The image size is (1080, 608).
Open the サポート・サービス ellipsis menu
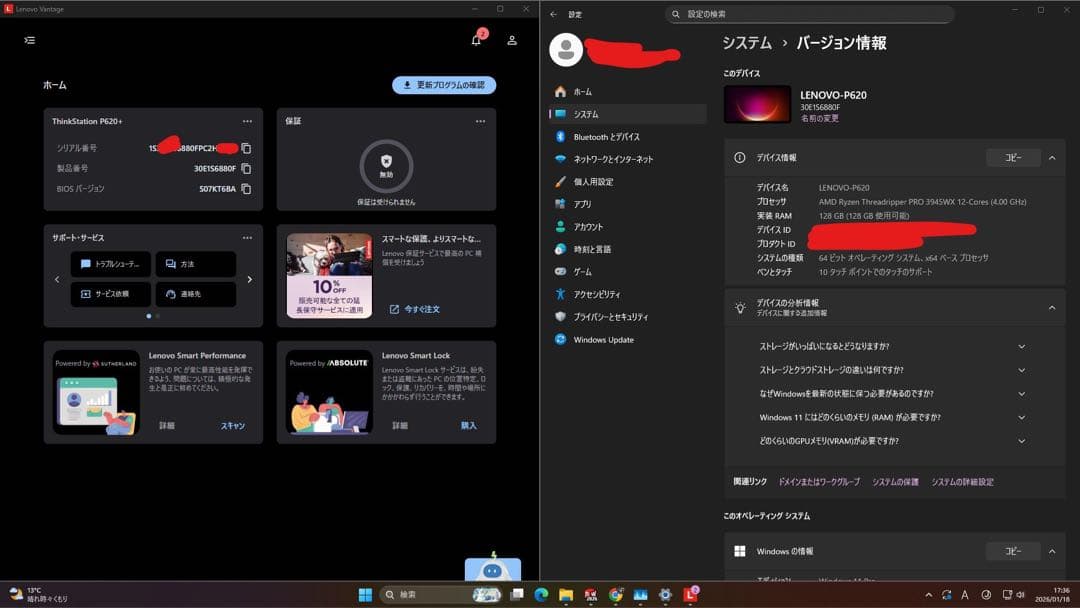247,237
